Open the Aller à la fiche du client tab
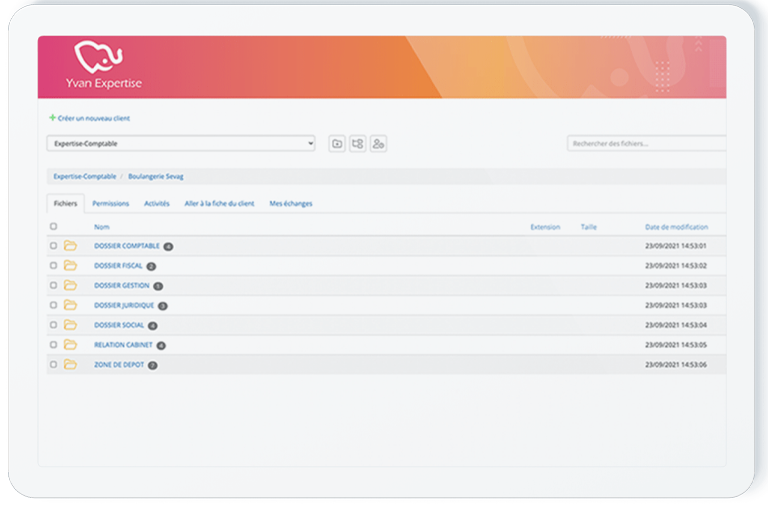The image size is (768, 507). tap(219, 203)
